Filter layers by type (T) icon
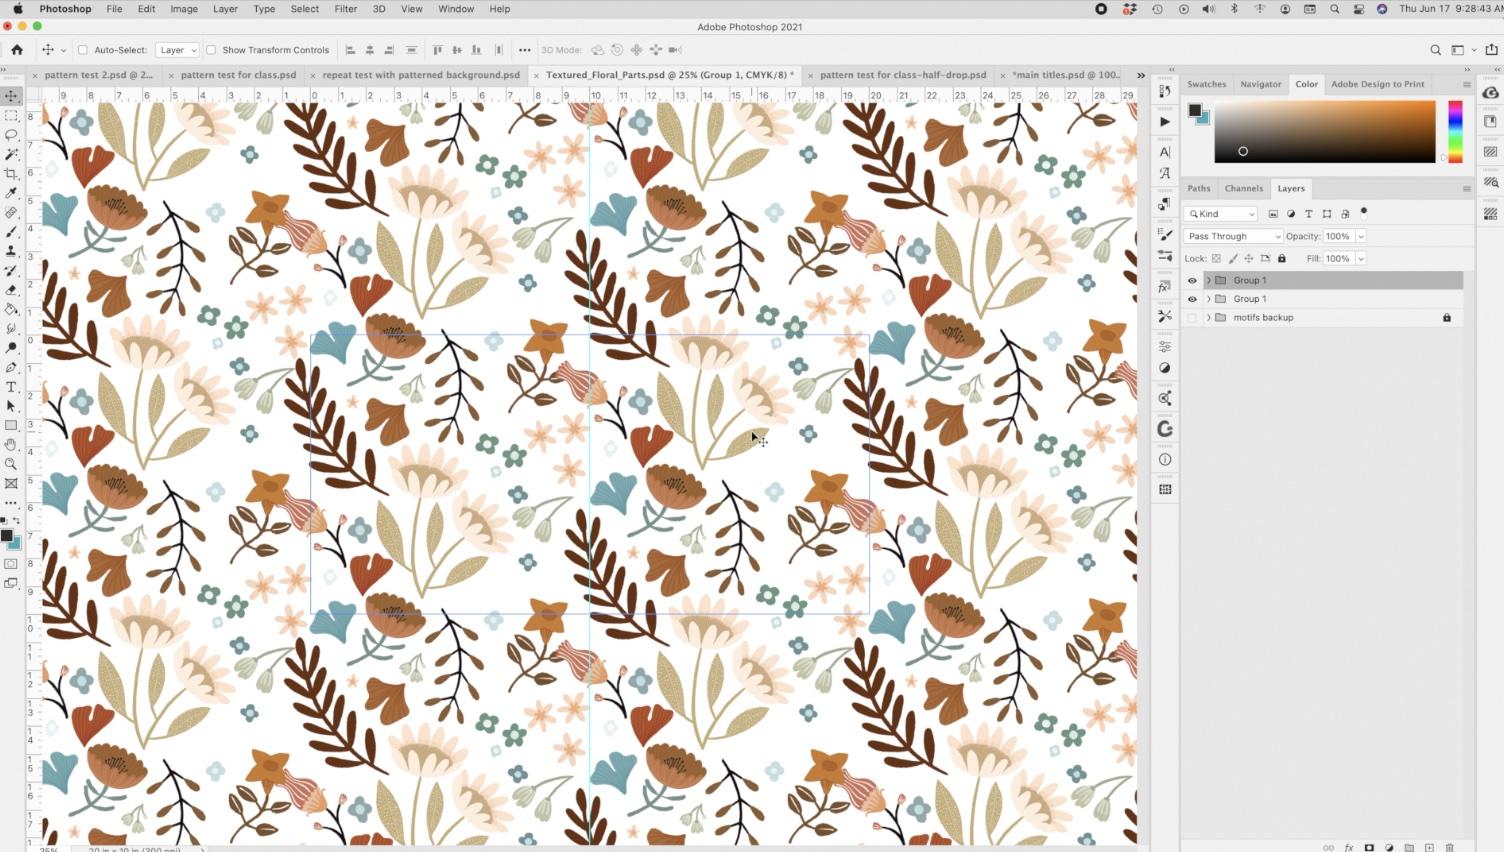1504x852 pixels. pos(1309,214)
